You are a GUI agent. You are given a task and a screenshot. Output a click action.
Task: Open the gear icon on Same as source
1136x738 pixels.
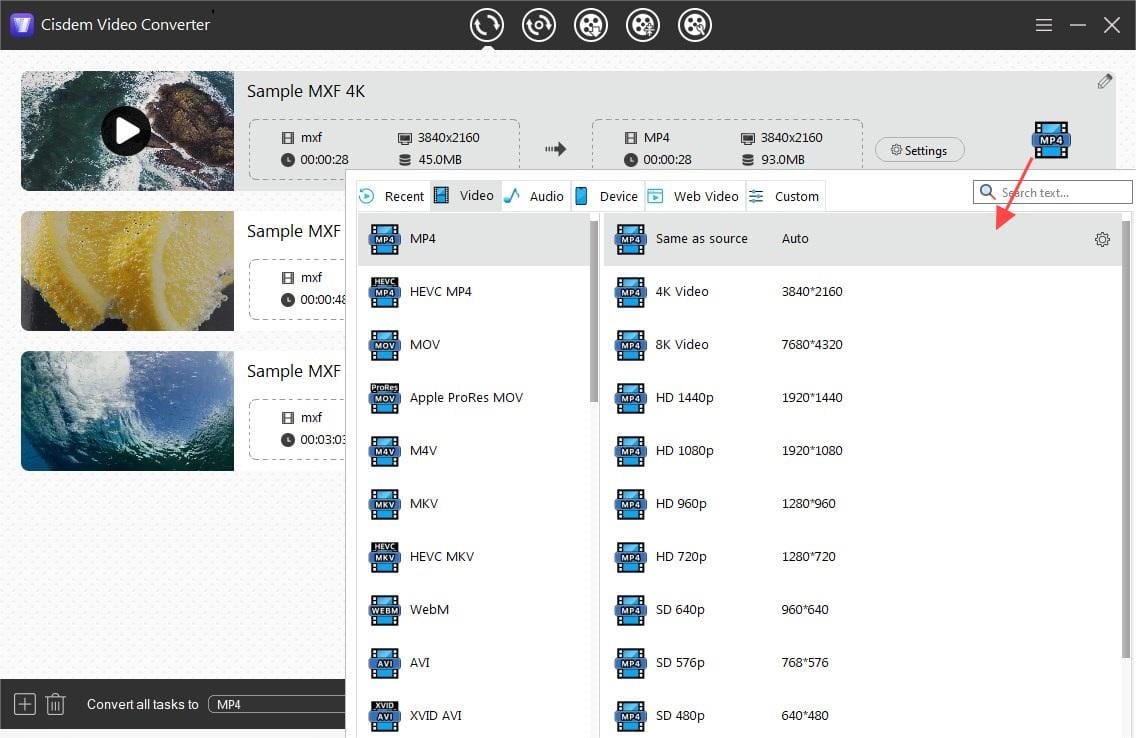coord(1102,239)
